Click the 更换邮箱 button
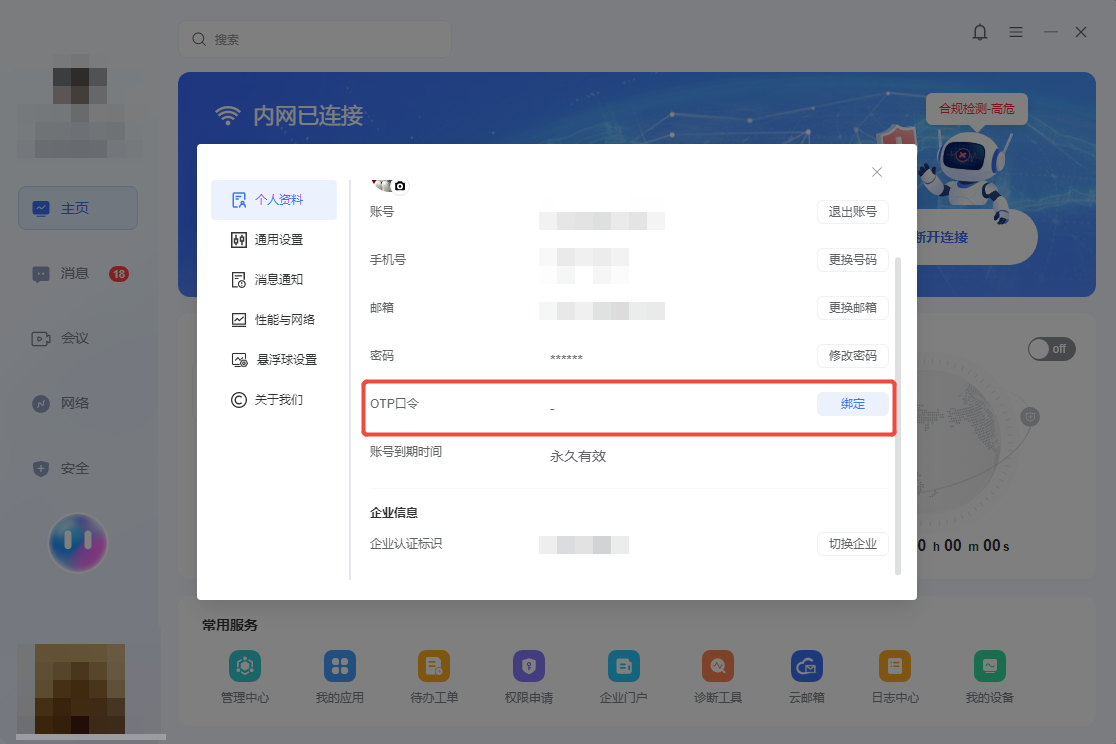 pos(853,308)
